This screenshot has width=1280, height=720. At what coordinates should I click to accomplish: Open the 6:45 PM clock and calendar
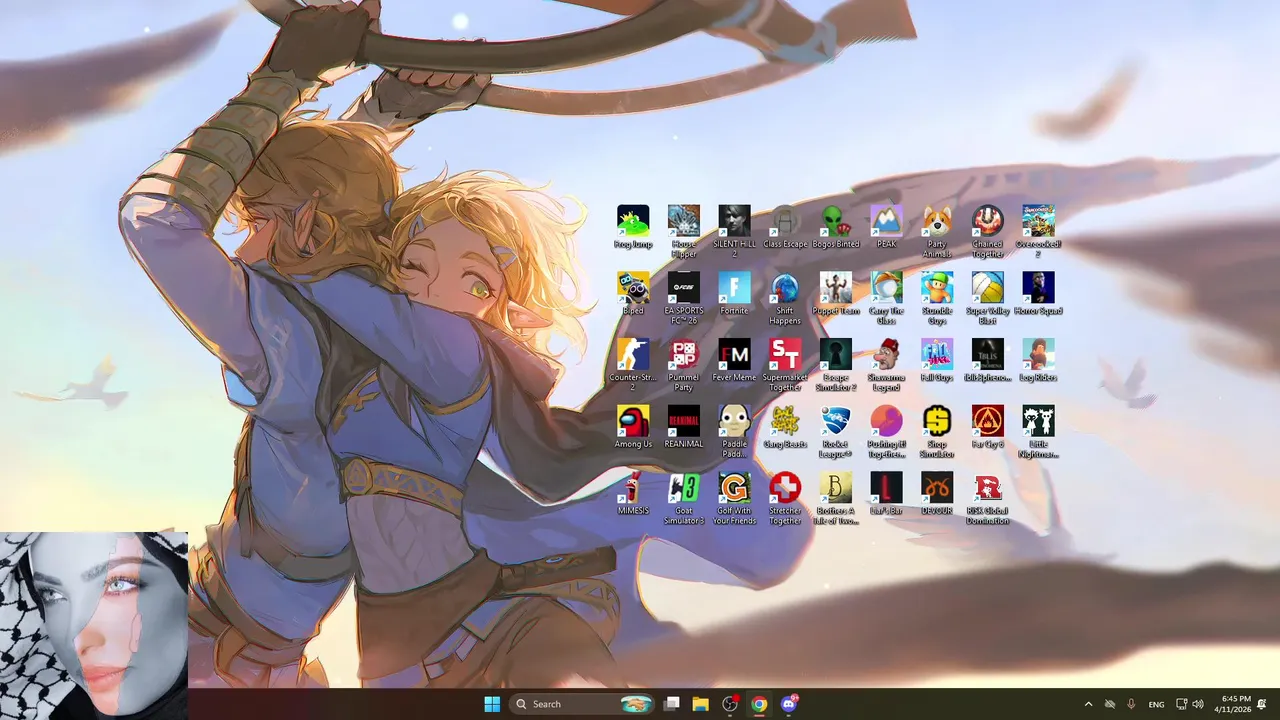1232,704
